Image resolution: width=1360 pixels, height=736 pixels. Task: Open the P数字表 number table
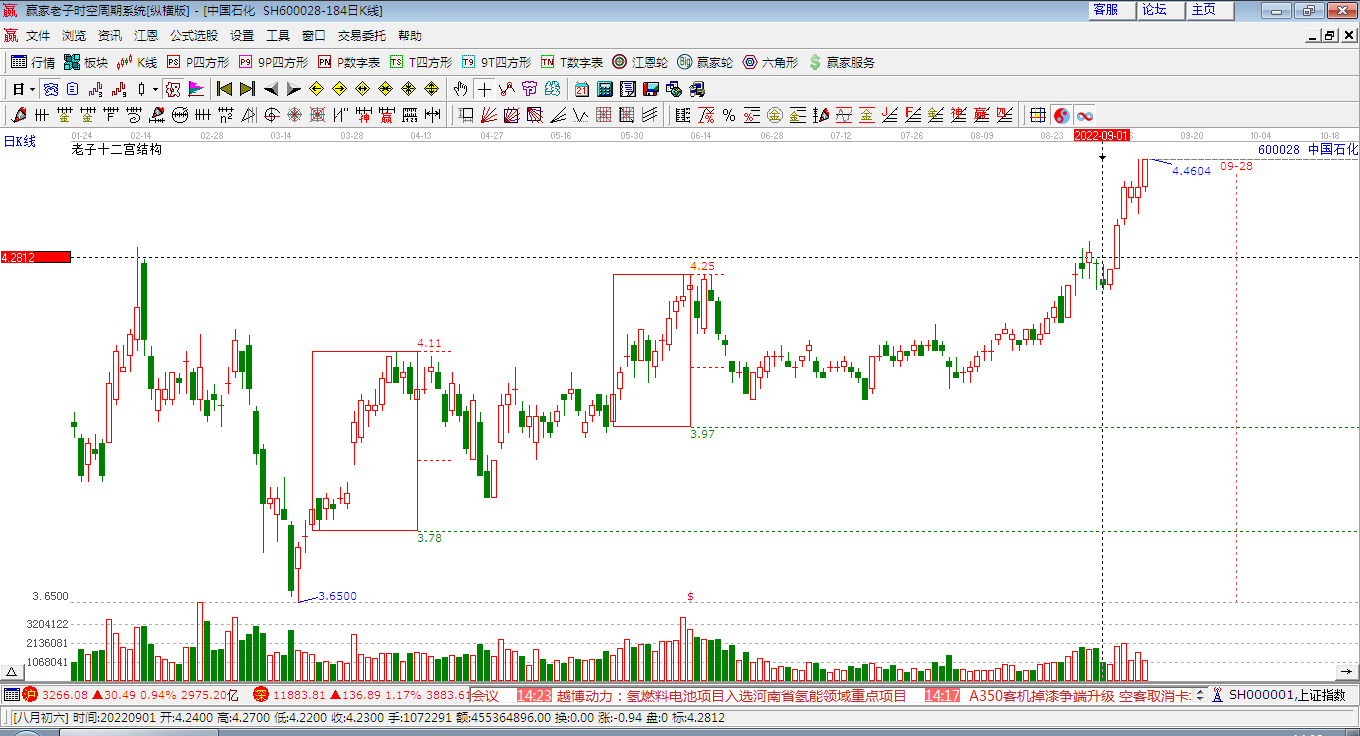(x=348, y=62)
